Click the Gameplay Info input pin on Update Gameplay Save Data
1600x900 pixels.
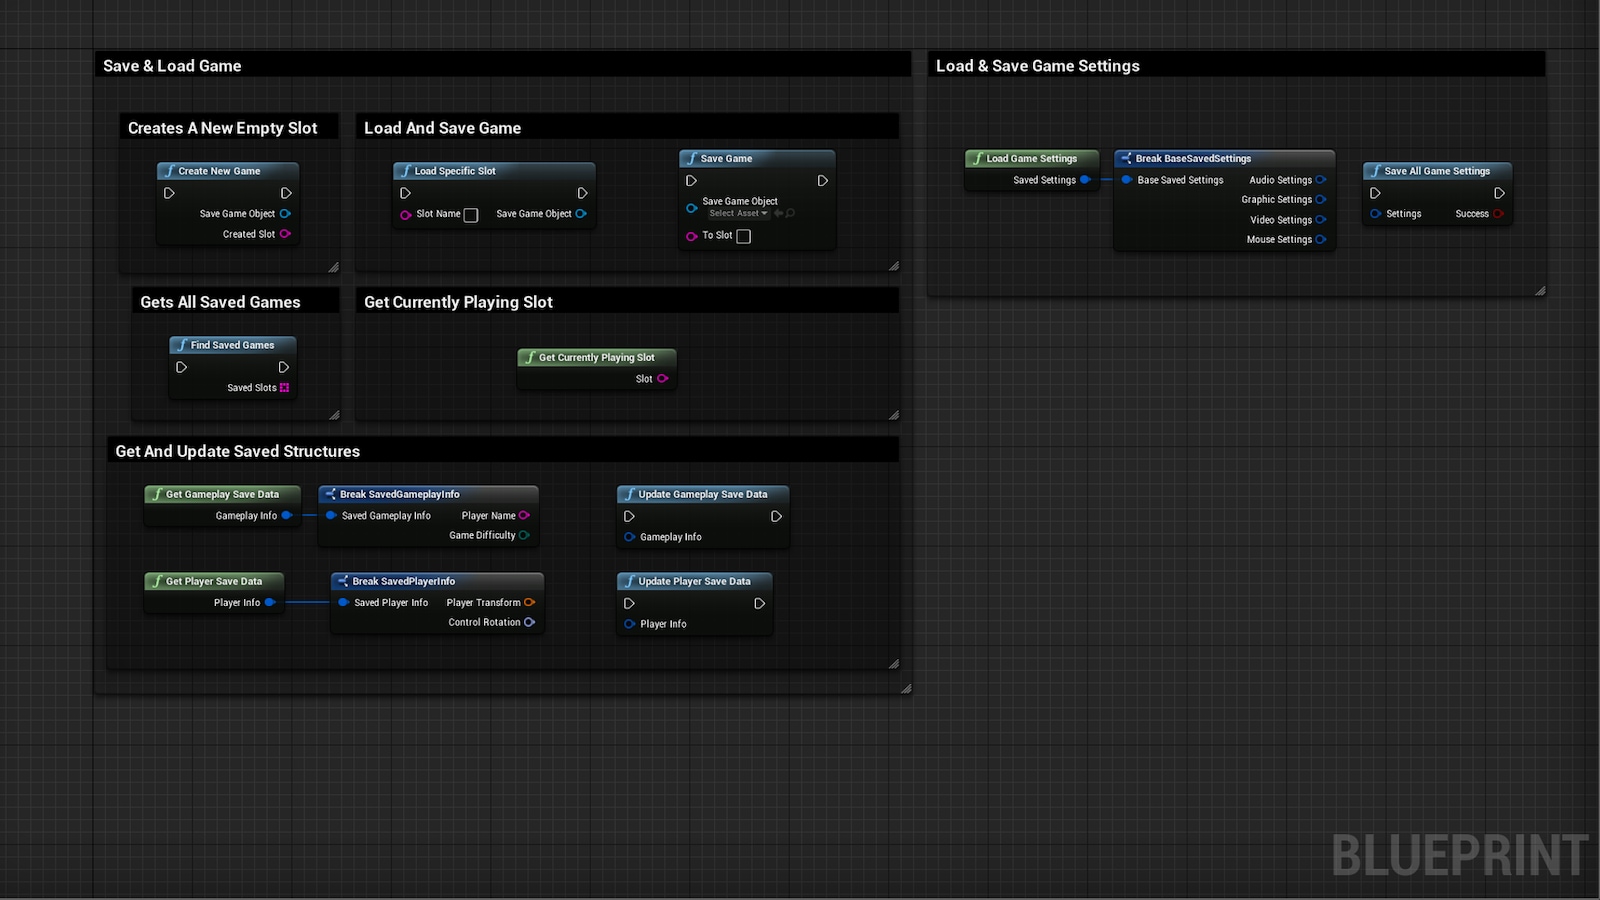pyautogui.click(x=629, y=537)
